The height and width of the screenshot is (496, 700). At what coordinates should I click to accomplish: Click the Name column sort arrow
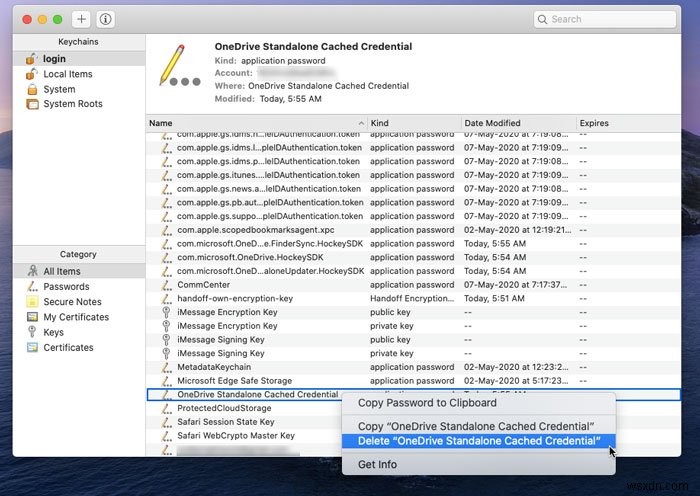point(361,123)
